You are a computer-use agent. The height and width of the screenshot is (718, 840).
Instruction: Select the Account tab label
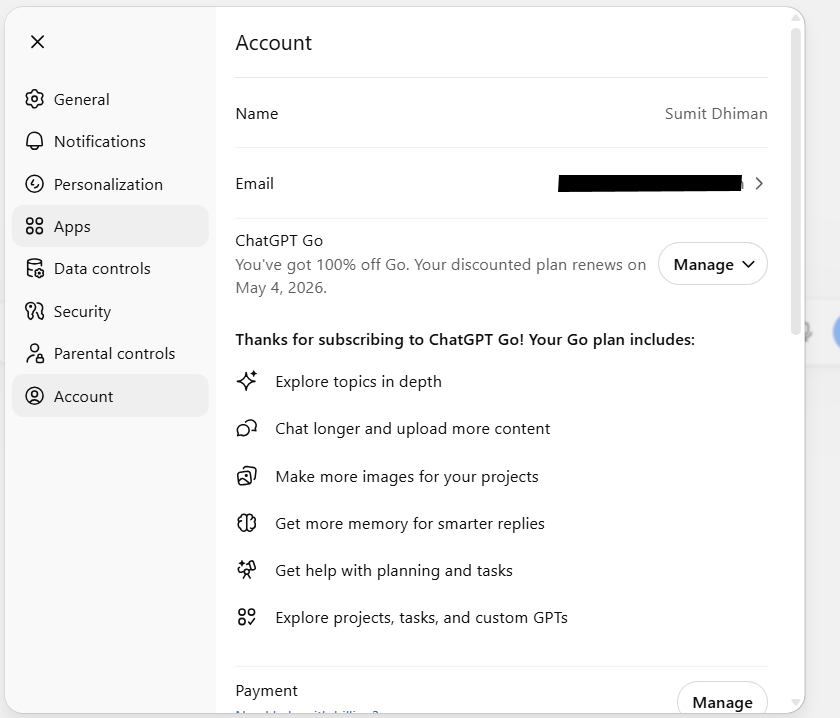(x=84, y=397)
